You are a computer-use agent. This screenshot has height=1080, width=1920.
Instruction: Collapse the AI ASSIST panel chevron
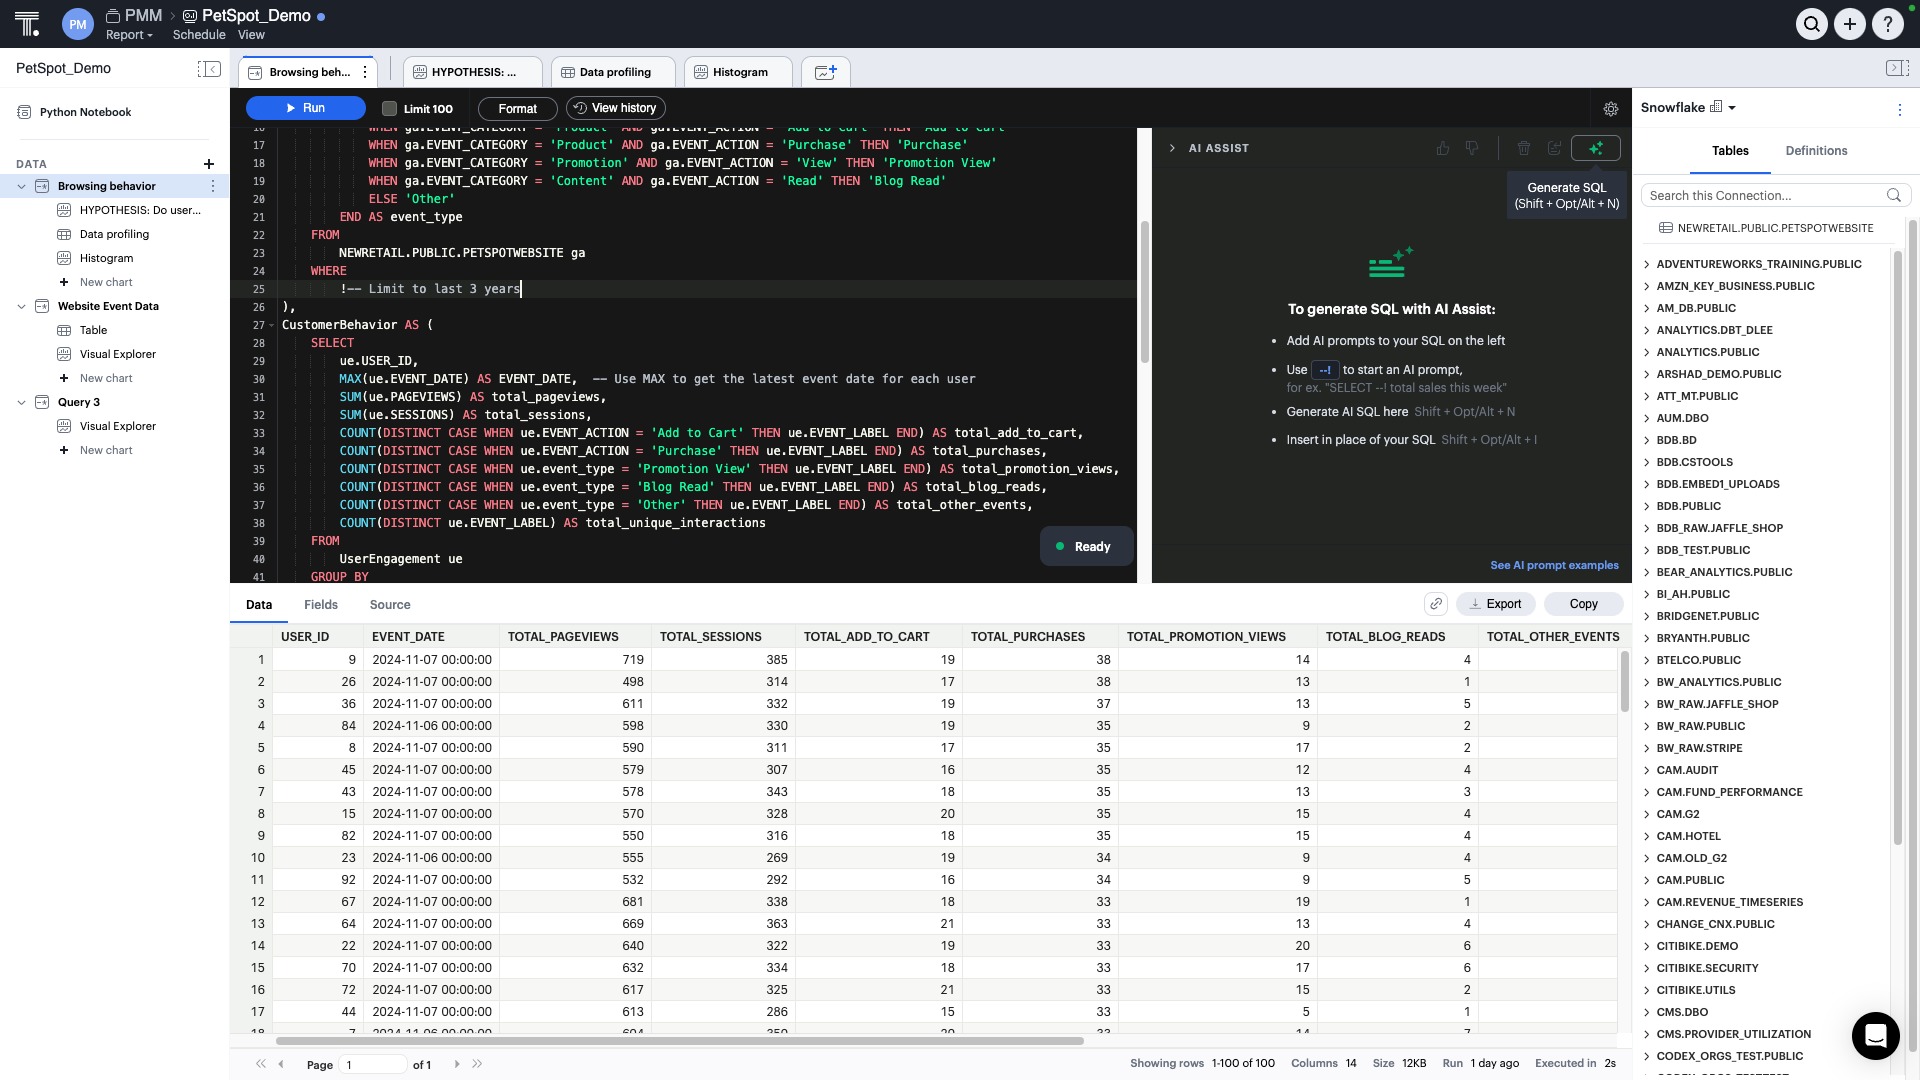coord(1172,148)
